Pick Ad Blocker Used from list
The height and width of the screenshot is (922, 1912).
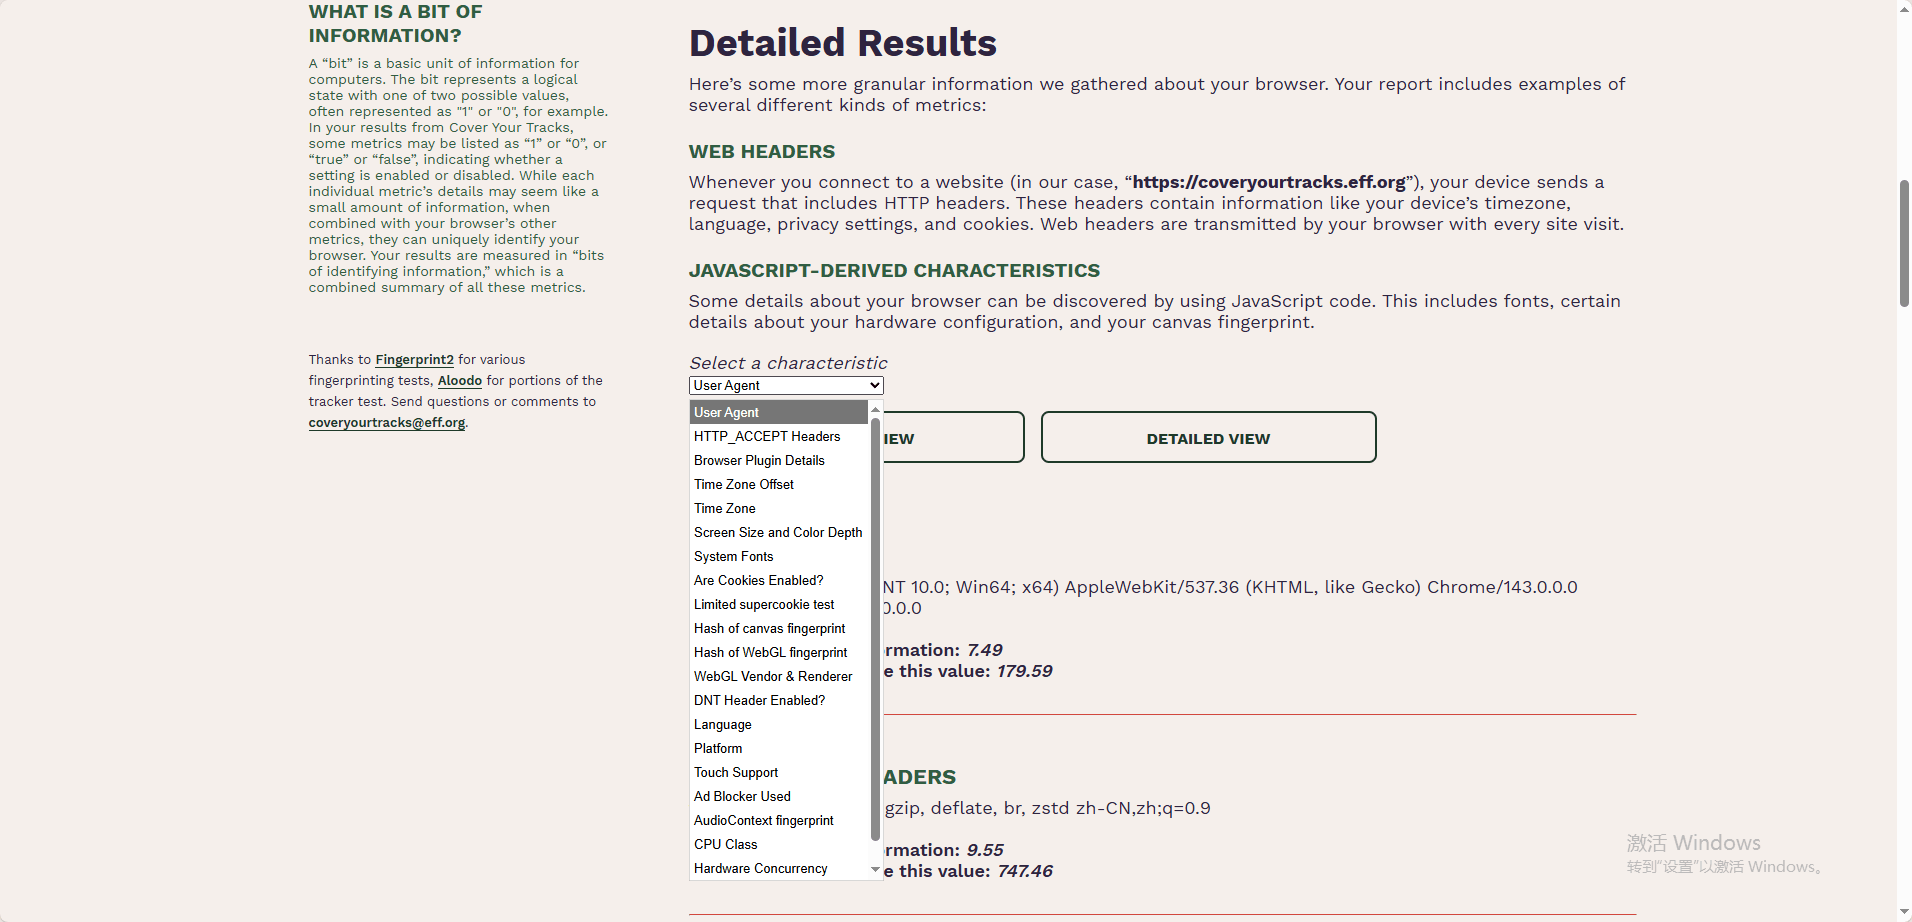click(742, 797)
